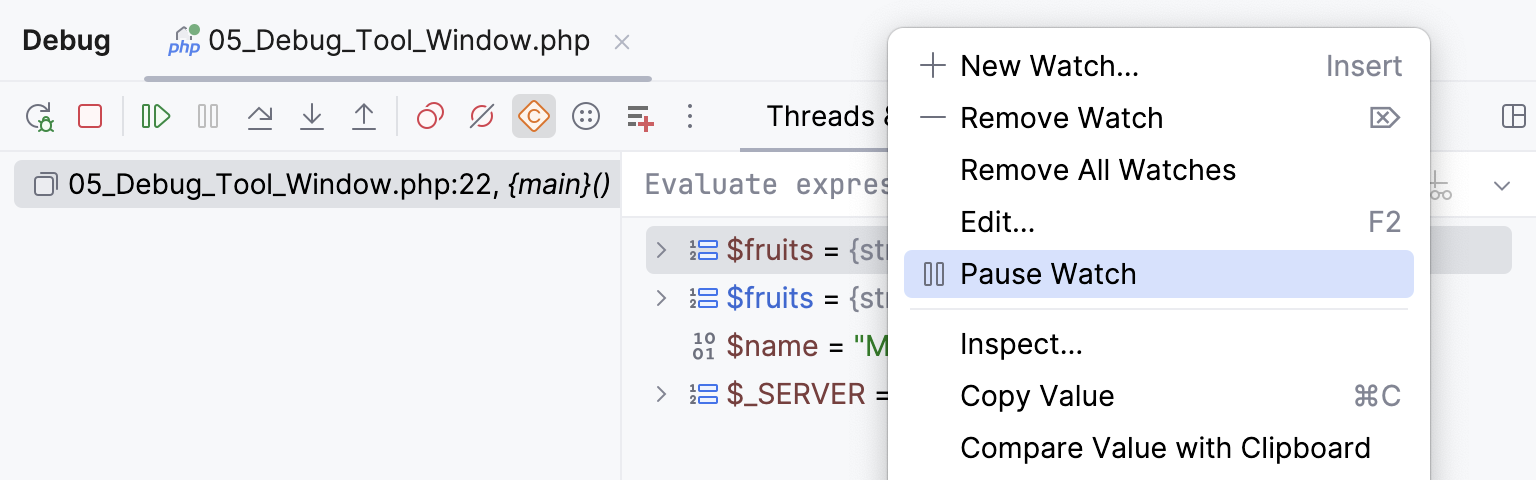1536x480 pixels.
Task: Click the list icon with red plus
Action: point(640,117)
